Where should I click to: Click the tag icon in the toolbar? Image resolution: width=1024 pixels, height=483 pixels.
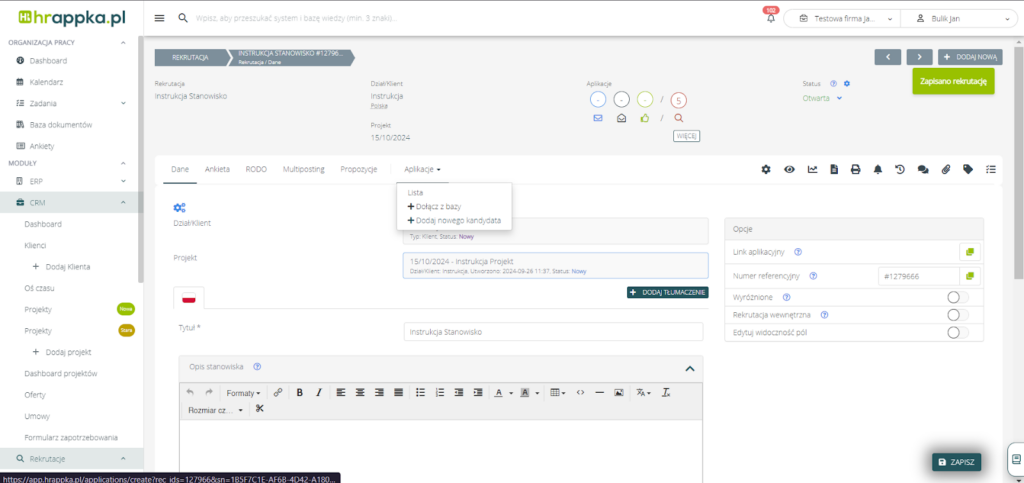[968, 170]
